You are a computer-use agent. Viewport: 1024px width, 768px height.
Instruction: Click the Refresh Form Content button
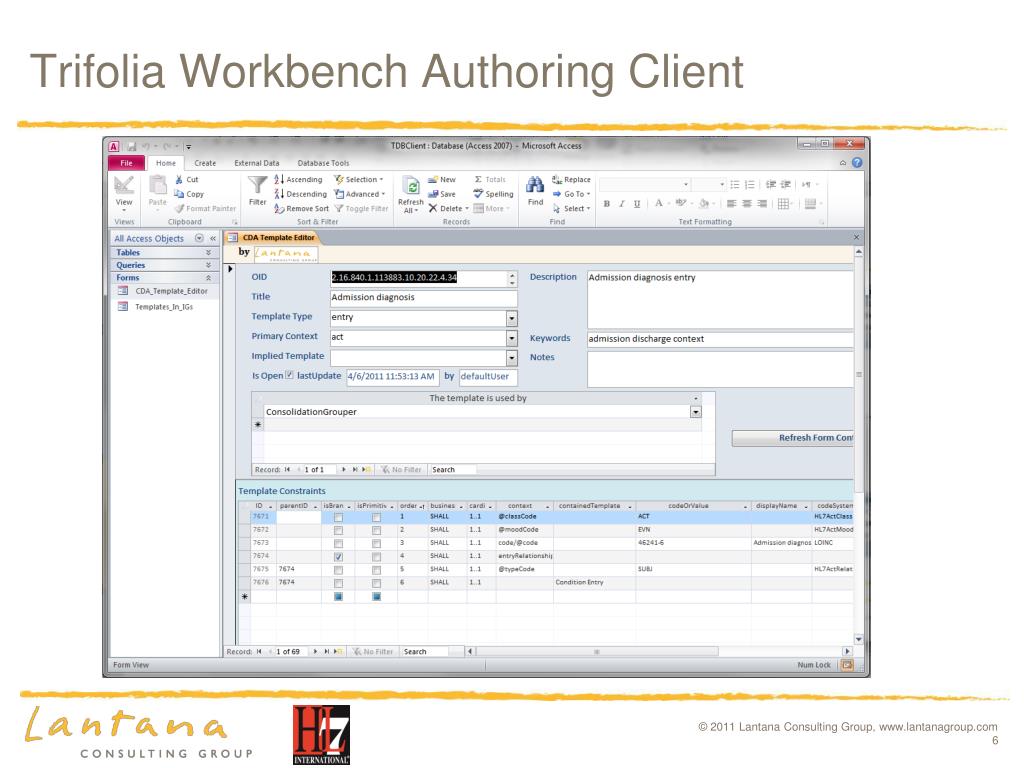point(793,438)
